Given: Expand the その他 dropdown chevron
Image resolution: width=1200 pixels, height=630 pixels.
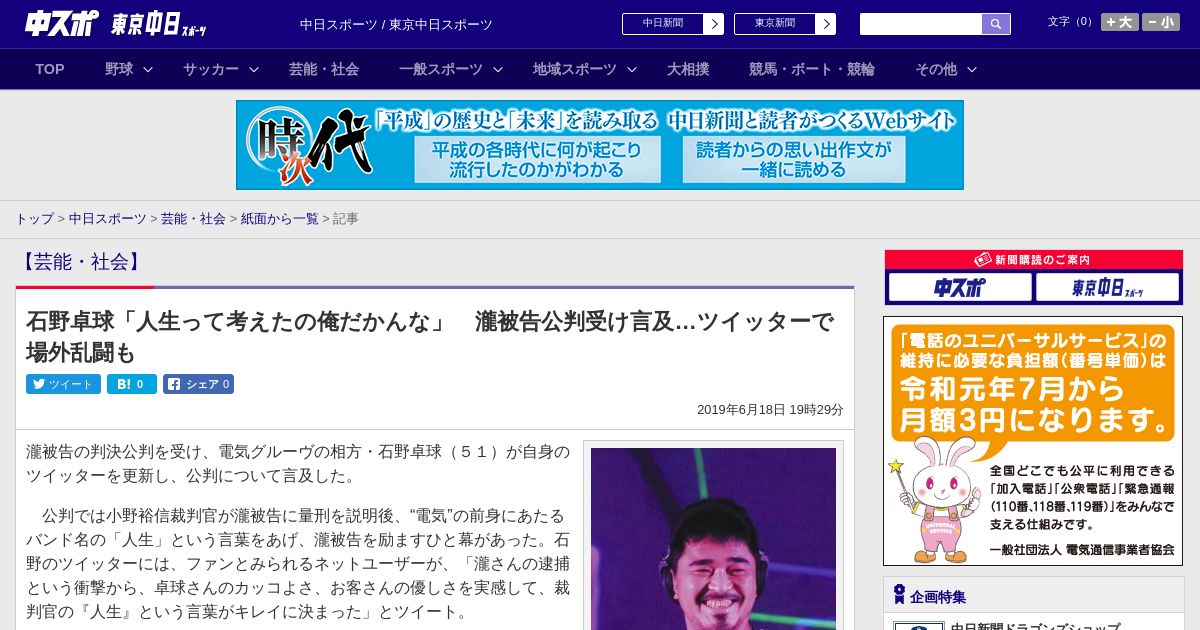Looking at the screenshot, I should (x=972, y=70).
